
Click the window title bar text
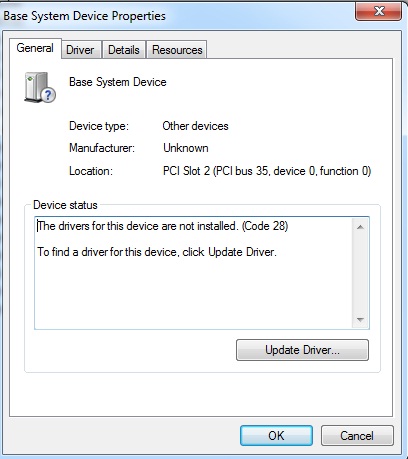[x=84, y=16]
